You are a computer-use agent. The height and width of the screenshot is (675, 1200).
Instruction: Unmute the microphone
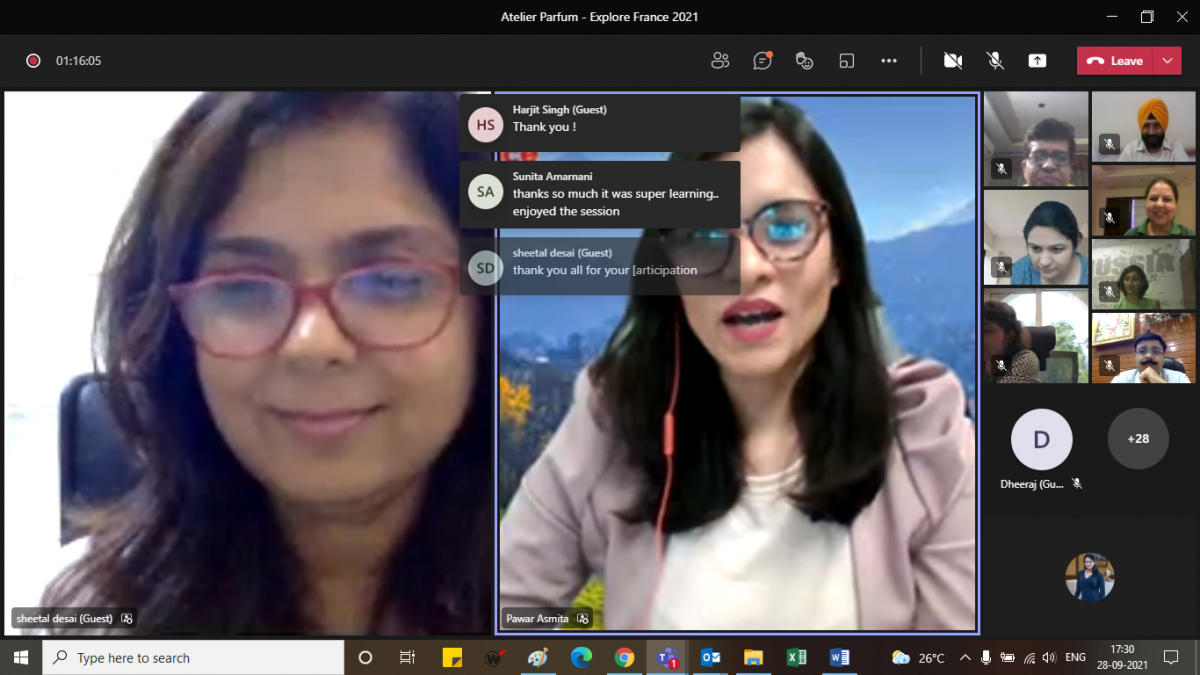click(x=995, y=61)
